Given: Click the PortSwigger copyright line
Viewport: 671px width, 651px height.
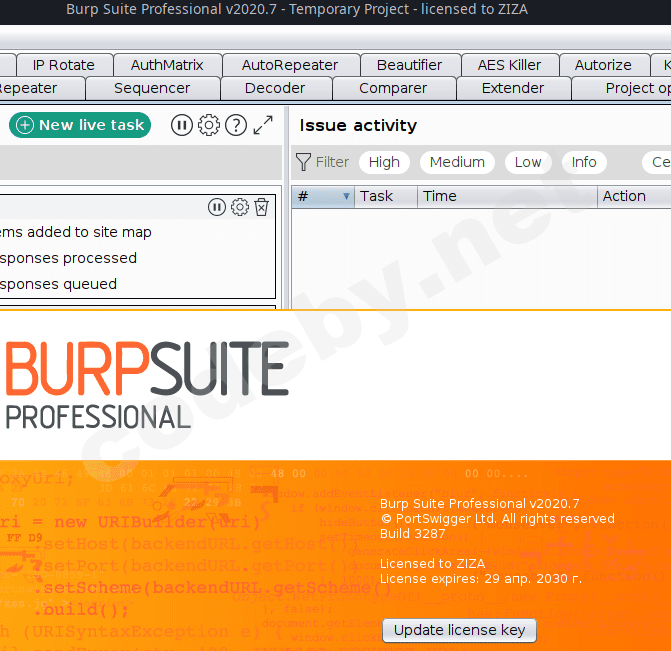Looking at the screenshot, I should click(x=497, y=519).
